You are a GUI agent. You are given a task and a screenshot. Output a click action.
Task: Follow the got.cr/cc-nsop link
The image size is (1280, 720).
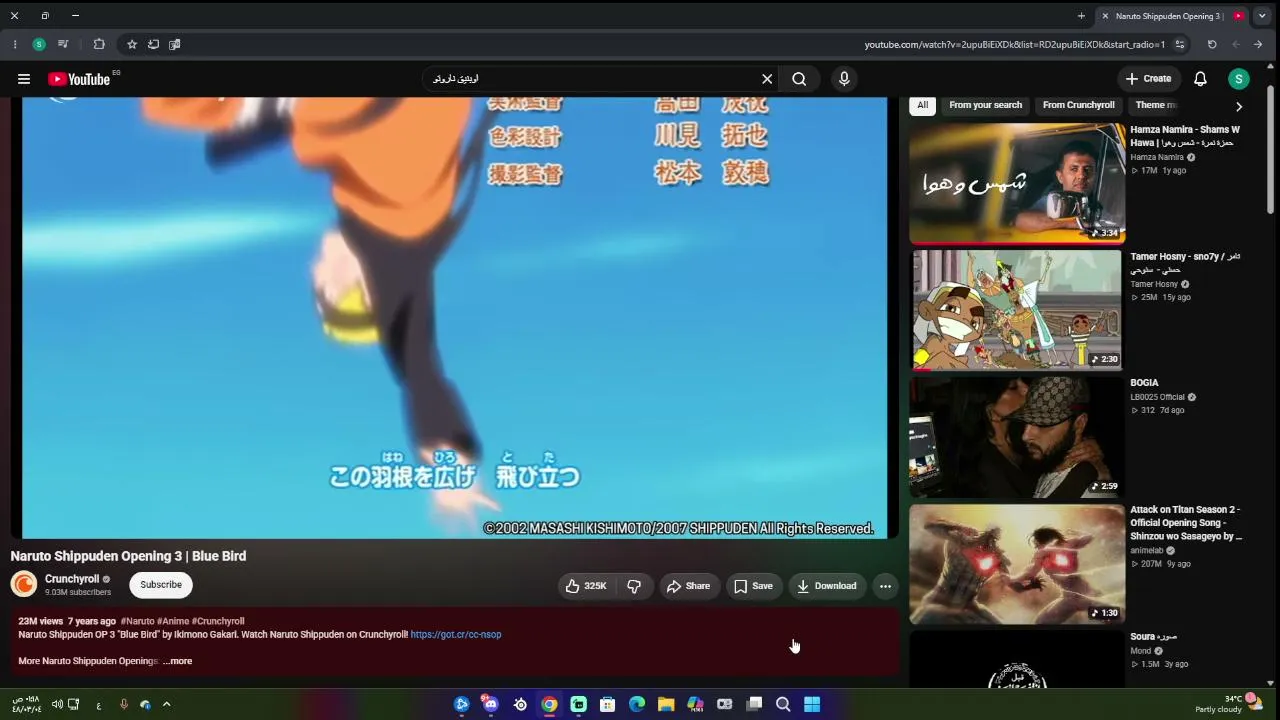[x=456, y=634]
